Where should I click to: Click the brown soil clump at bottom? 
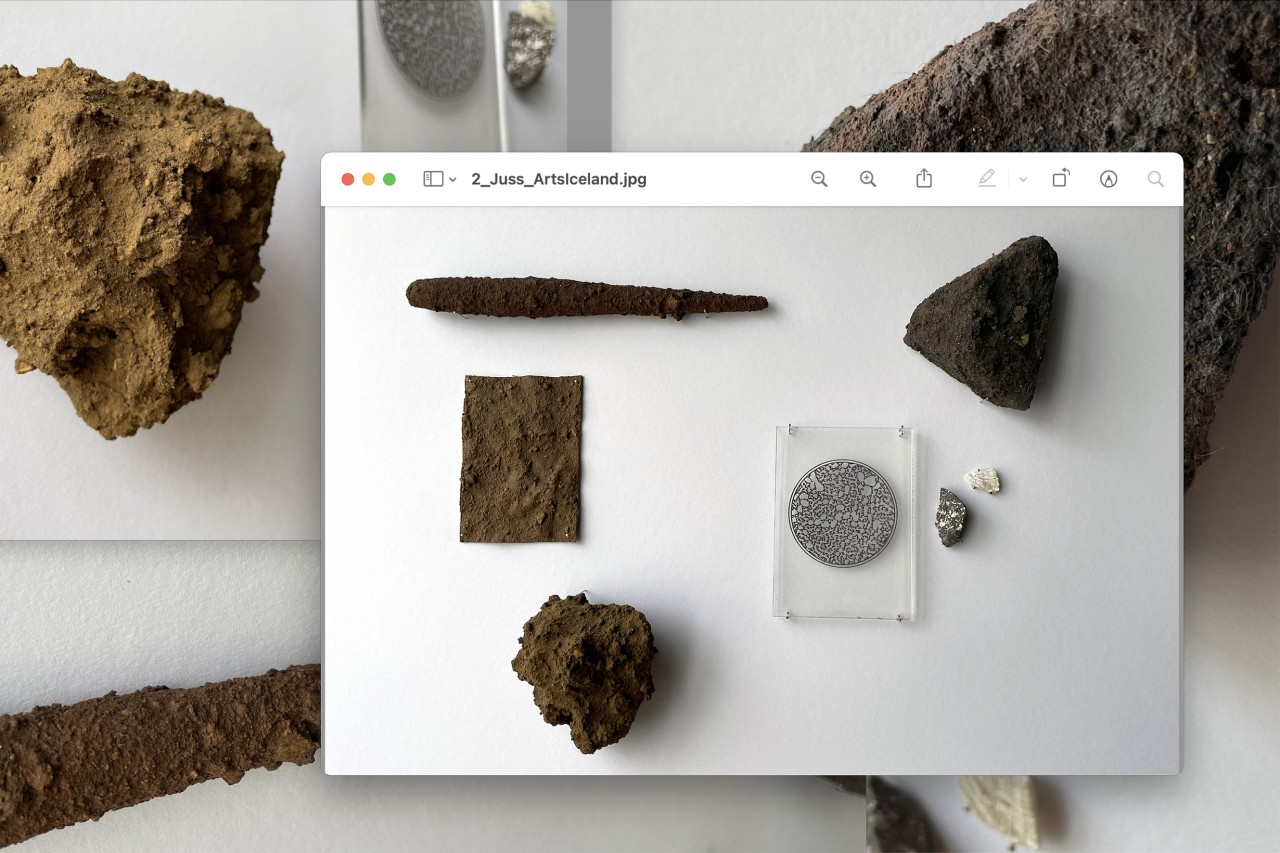[x=584, y=669]
